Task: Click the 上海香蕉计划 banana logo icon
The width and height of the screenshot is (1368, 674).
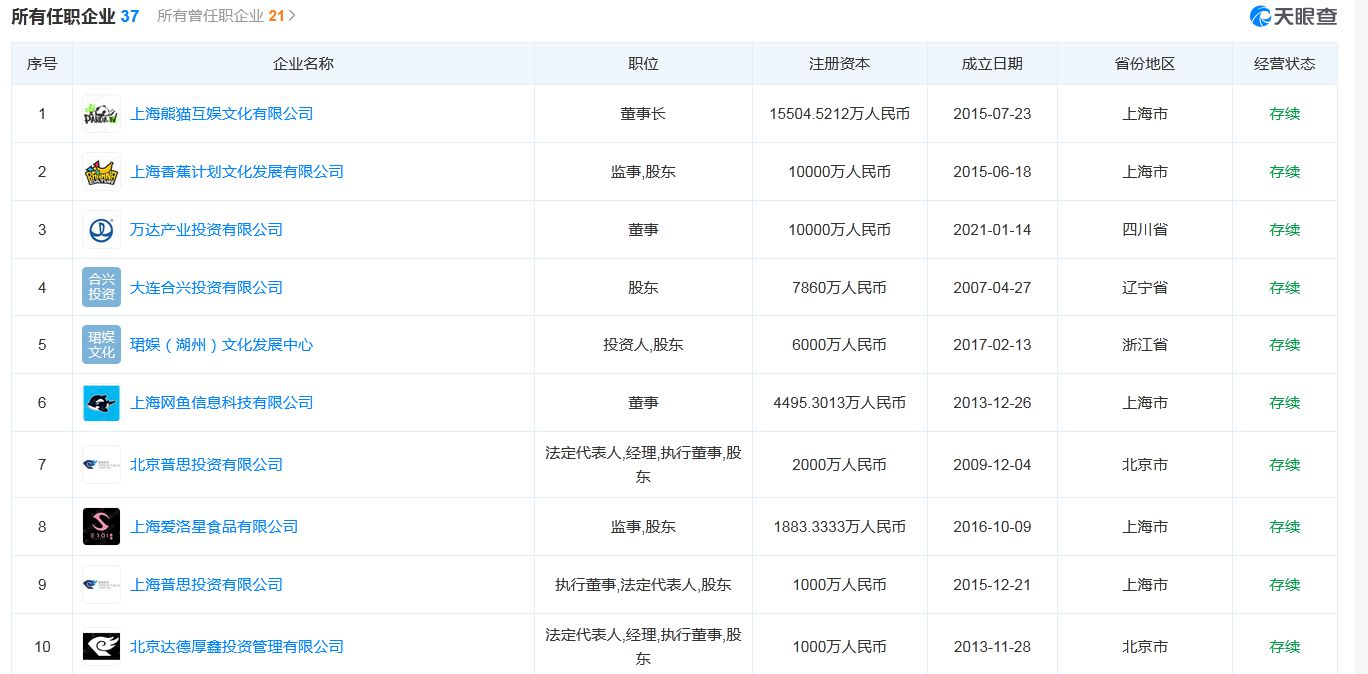Action: [101, 172]
